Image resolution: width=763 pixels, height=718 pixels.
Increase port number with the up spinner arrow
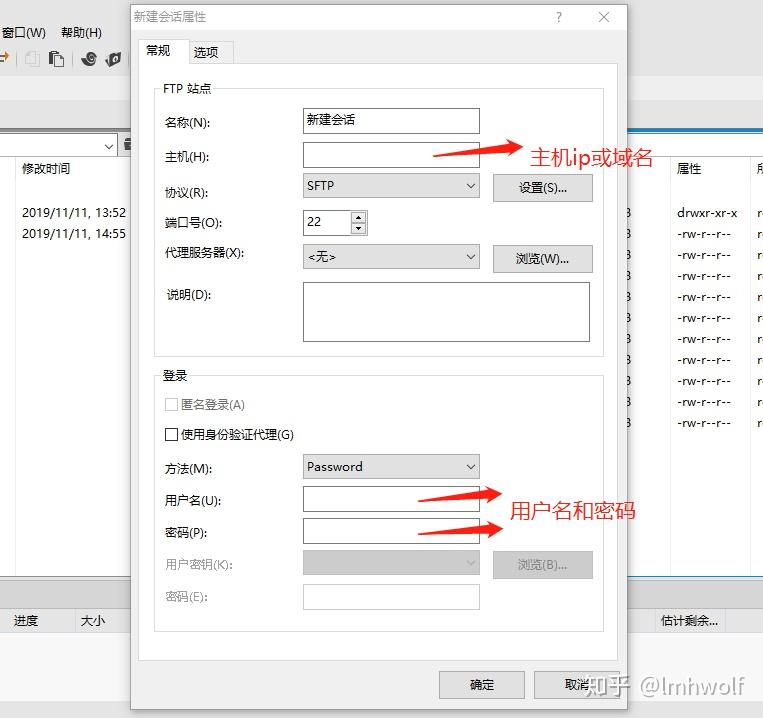(359, 217)
